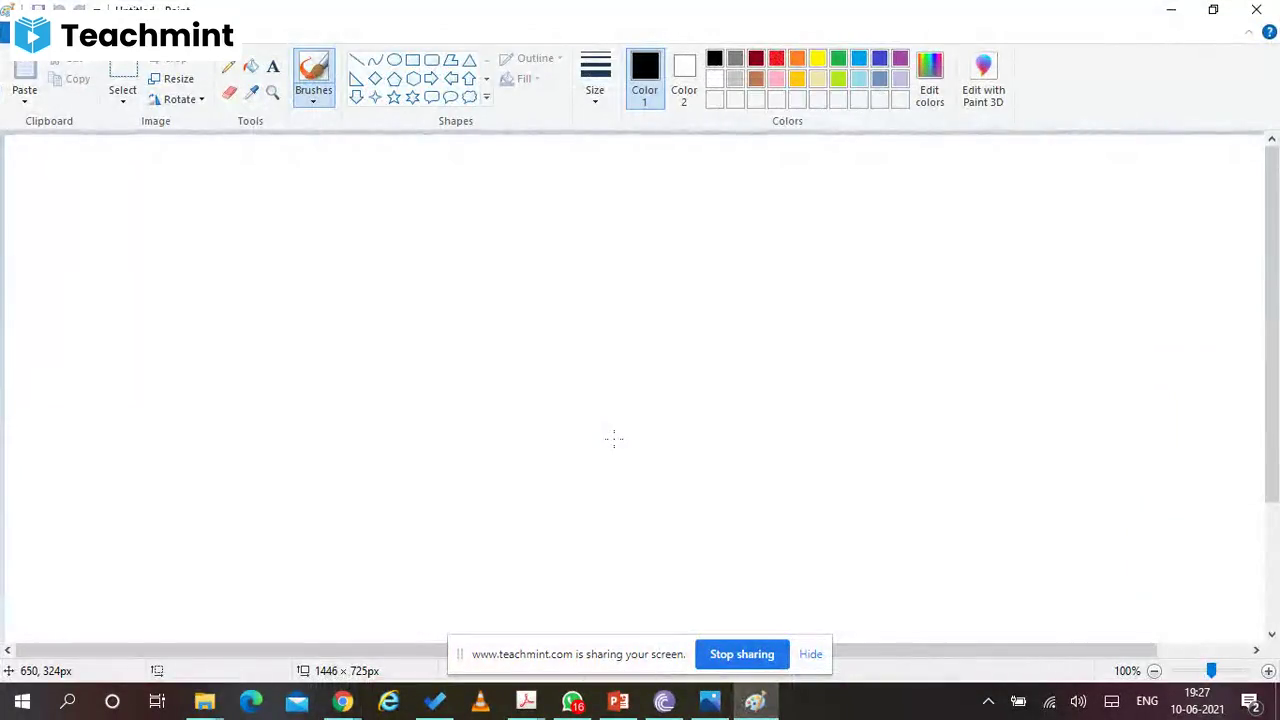Expand the Select dropdown arrow
Screen dimensions: 1280x720
point(123,101)
